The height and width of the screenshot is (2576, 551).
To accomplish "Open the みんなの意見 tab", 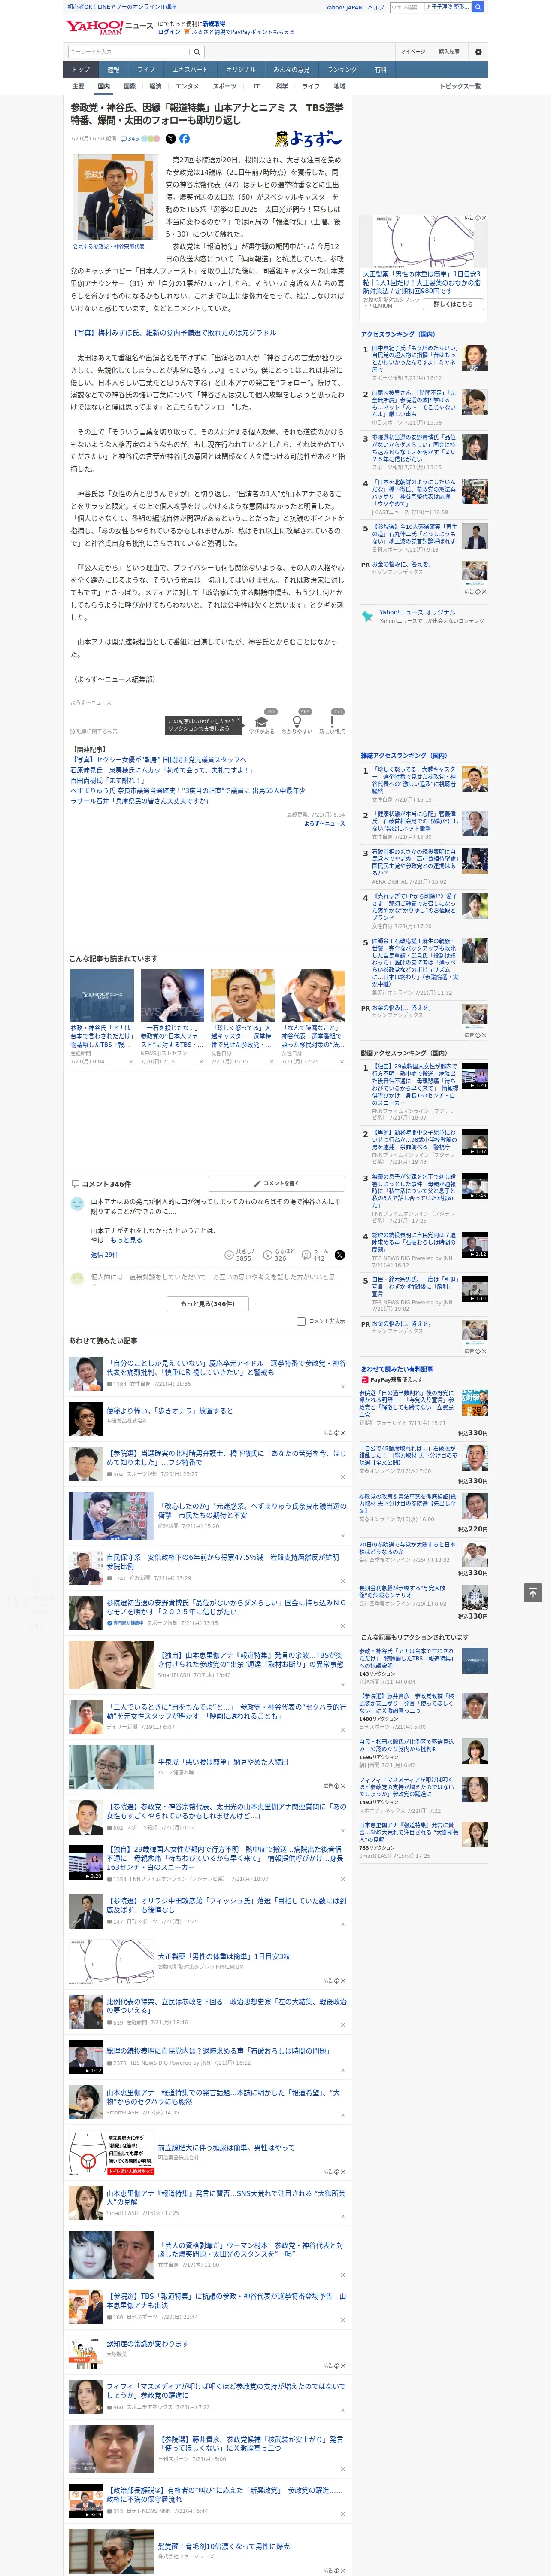I will (x=291, y=70).
